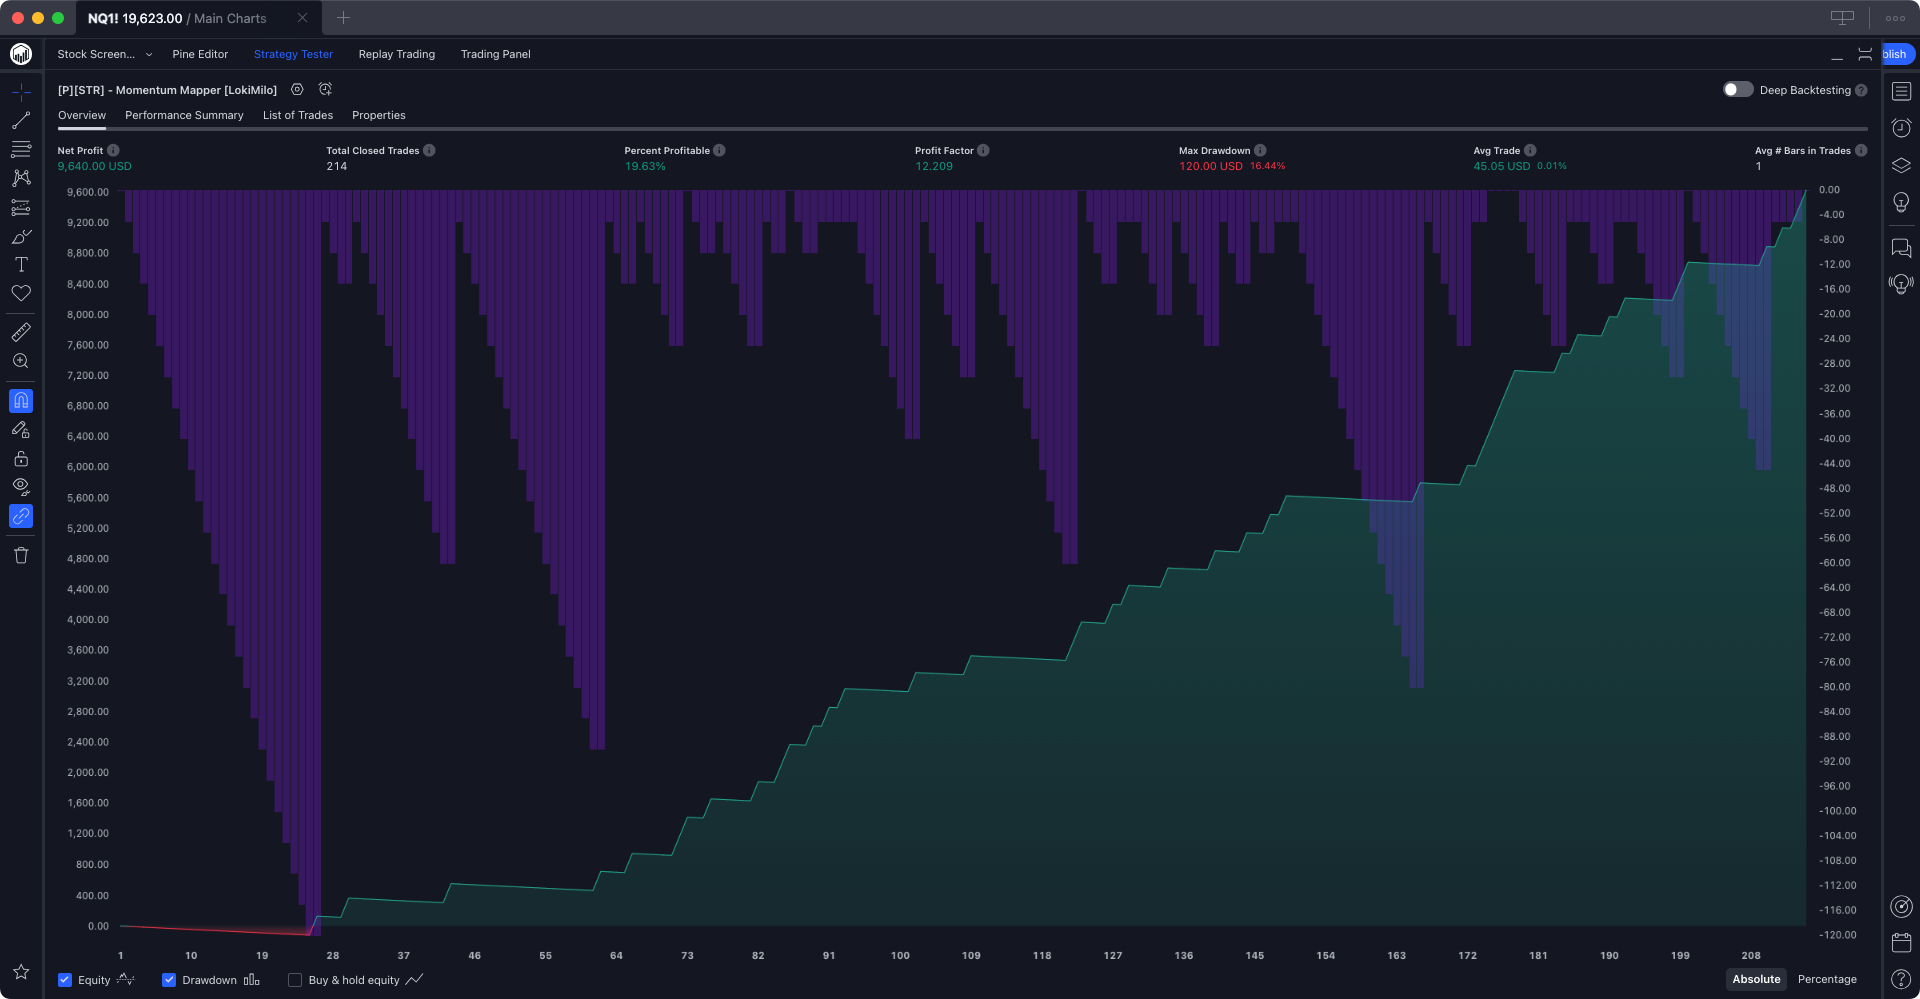This screenshot has height=999, width=1920.
Task: Open the target icon panel in the sidebar
Action: pyautogui.click(x=1901, y=906)
